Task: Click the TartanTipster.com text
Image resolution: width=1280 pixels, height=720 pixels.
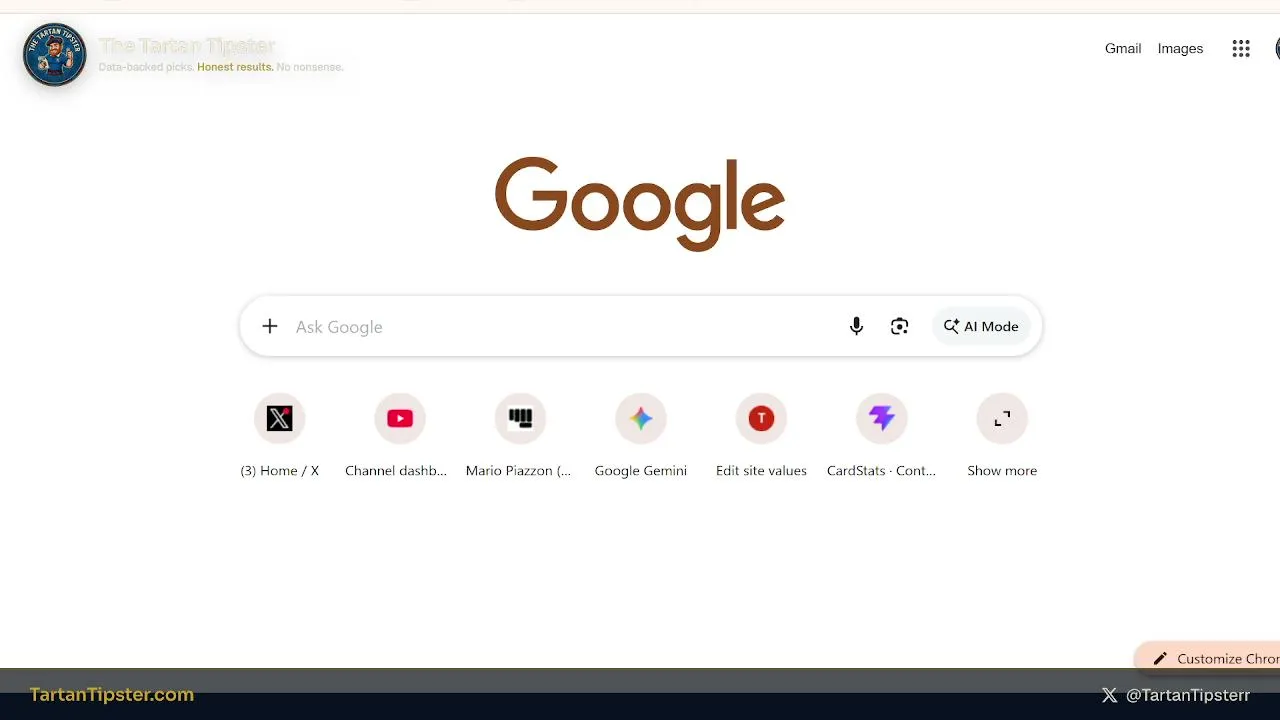Action: pyautogui.click(x=112, y=694)
